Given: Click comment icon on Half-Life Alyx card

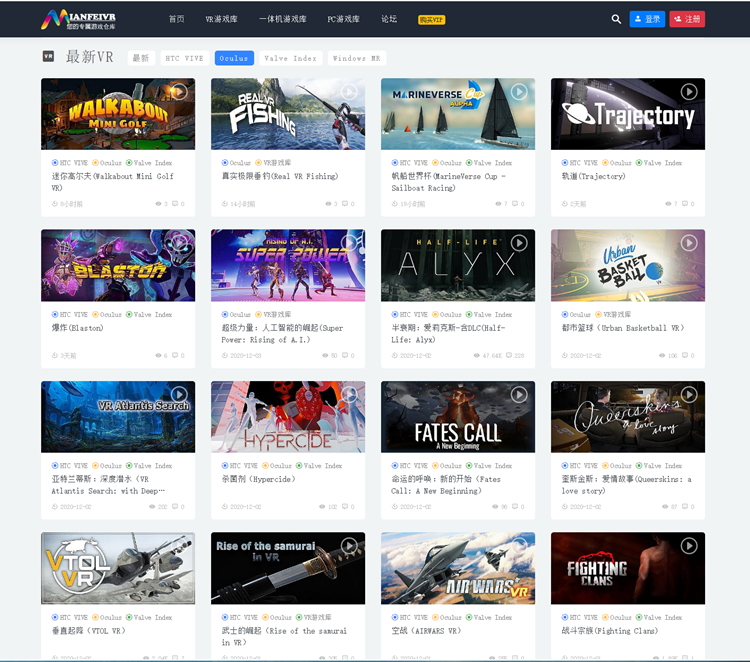Looking at the screenshot, I should click(x=509, y=355).
